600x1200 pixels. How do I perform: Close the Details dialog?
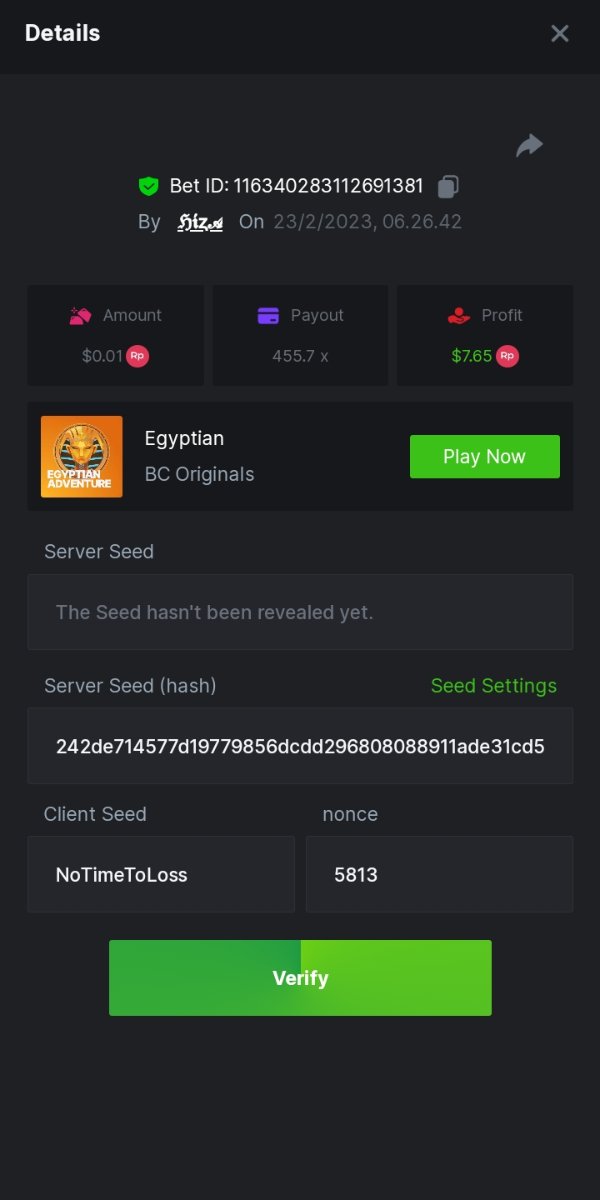560,34
